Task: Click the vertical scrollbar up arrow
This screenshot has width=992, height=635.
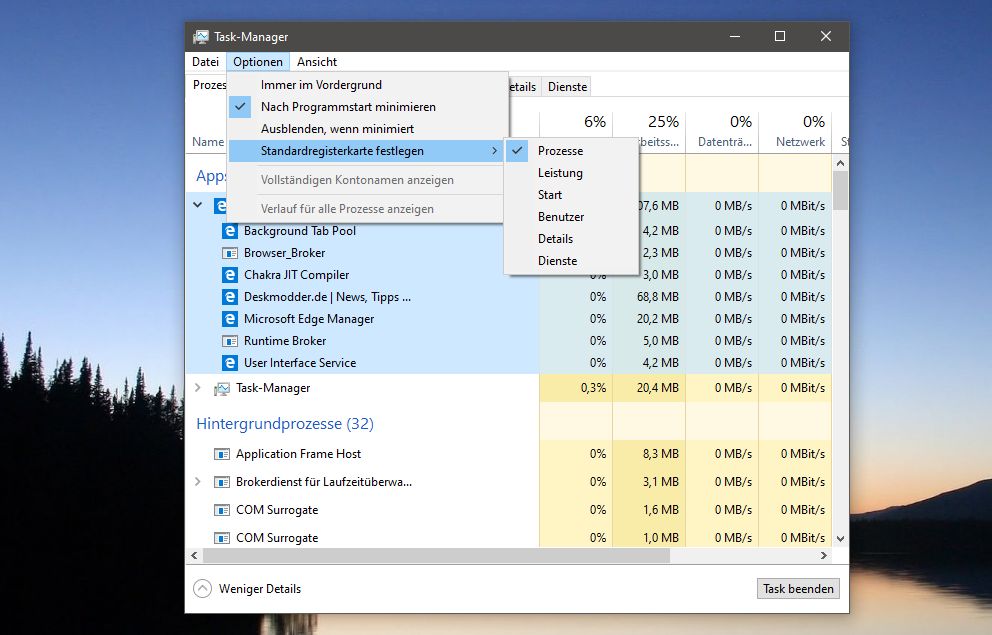Action: (x=840, y=163)
